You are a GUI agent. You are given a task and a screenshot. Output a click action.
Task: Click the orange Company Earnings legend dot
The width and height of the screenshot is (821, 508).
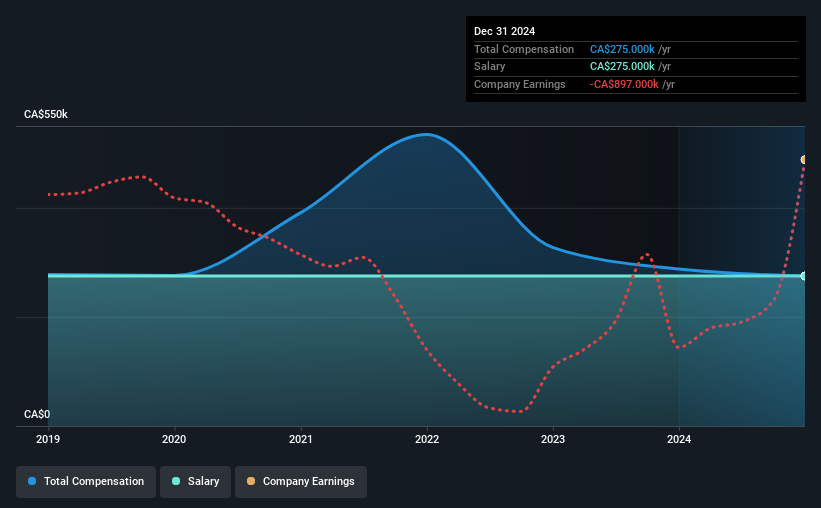tap(251, 481)
